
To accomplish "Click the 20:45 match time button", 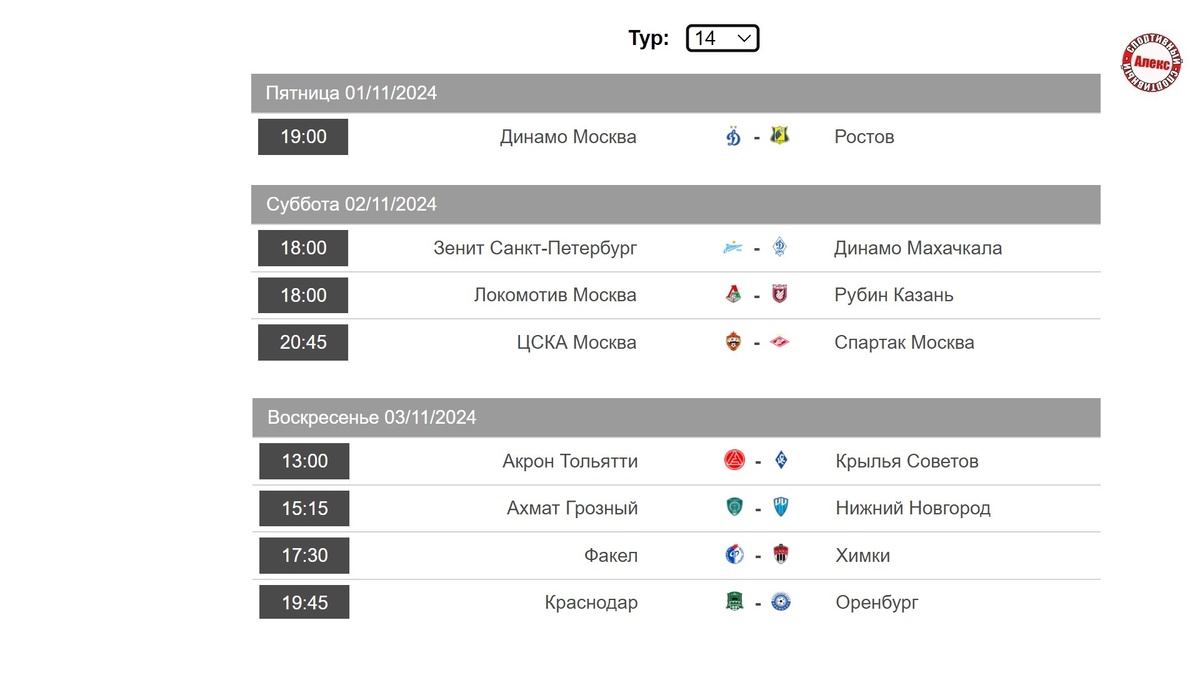I will pos(303,343).
